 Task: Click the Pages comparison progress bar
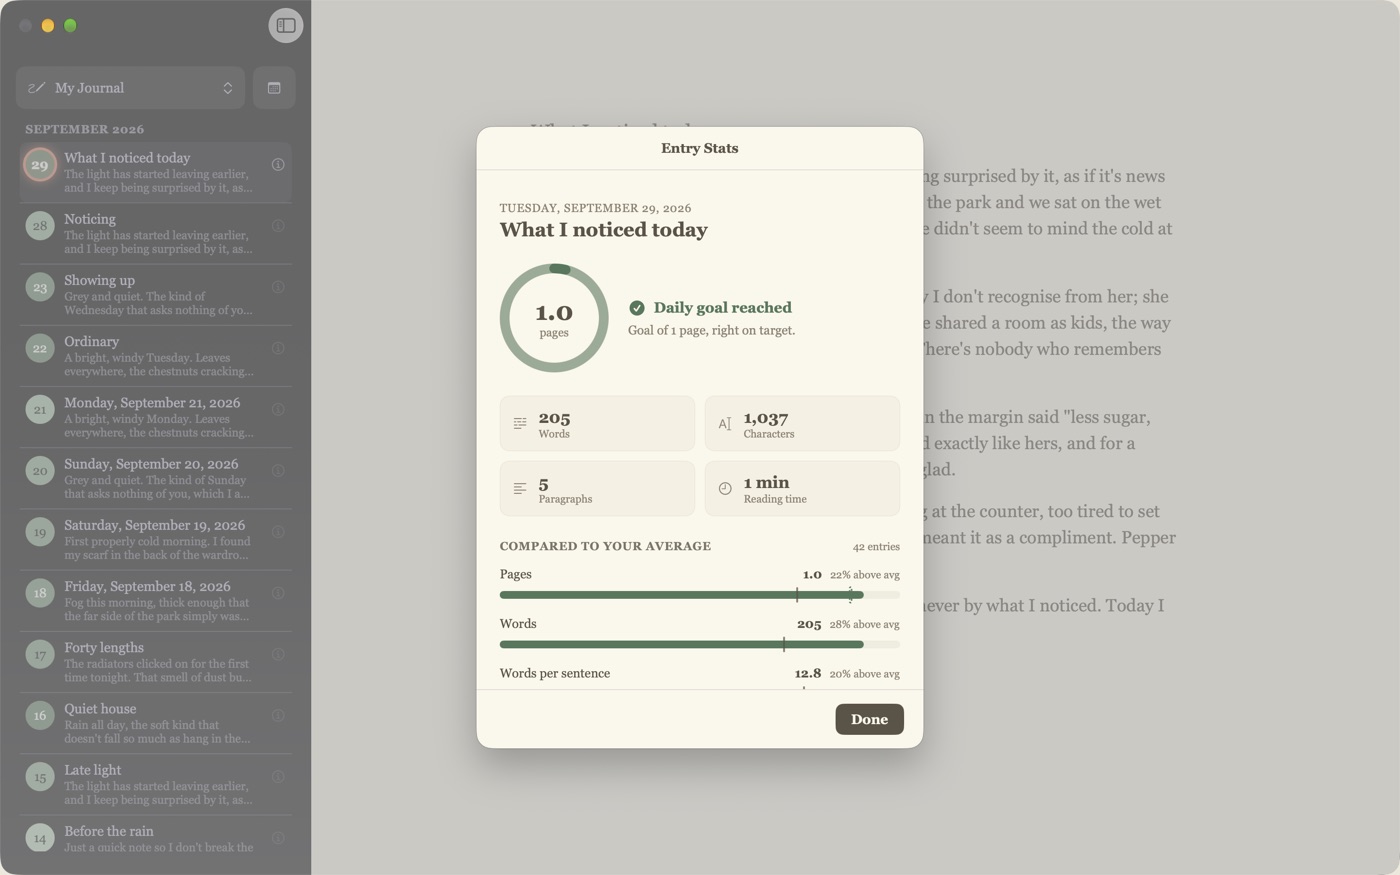point(700,595)
